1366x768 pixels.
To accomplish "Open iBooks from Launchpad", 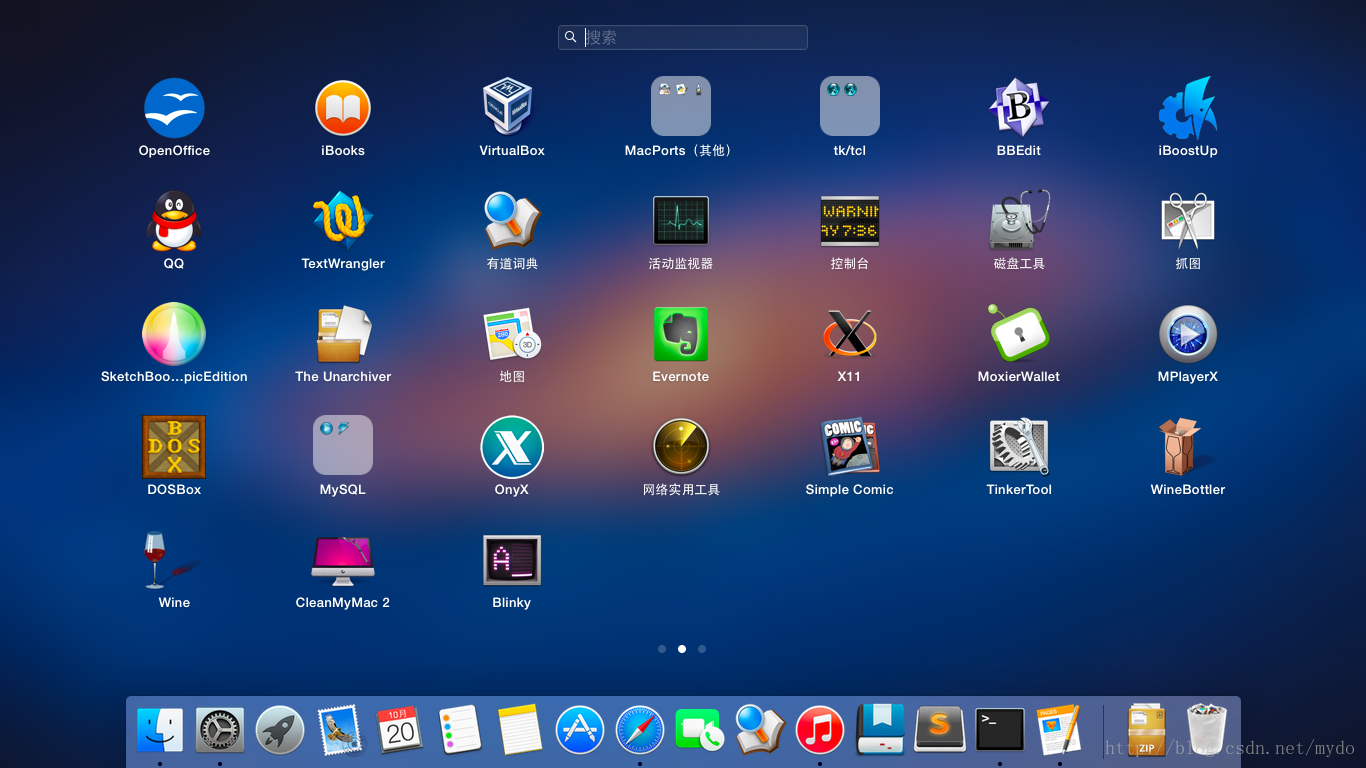I will tap(343, 108).
